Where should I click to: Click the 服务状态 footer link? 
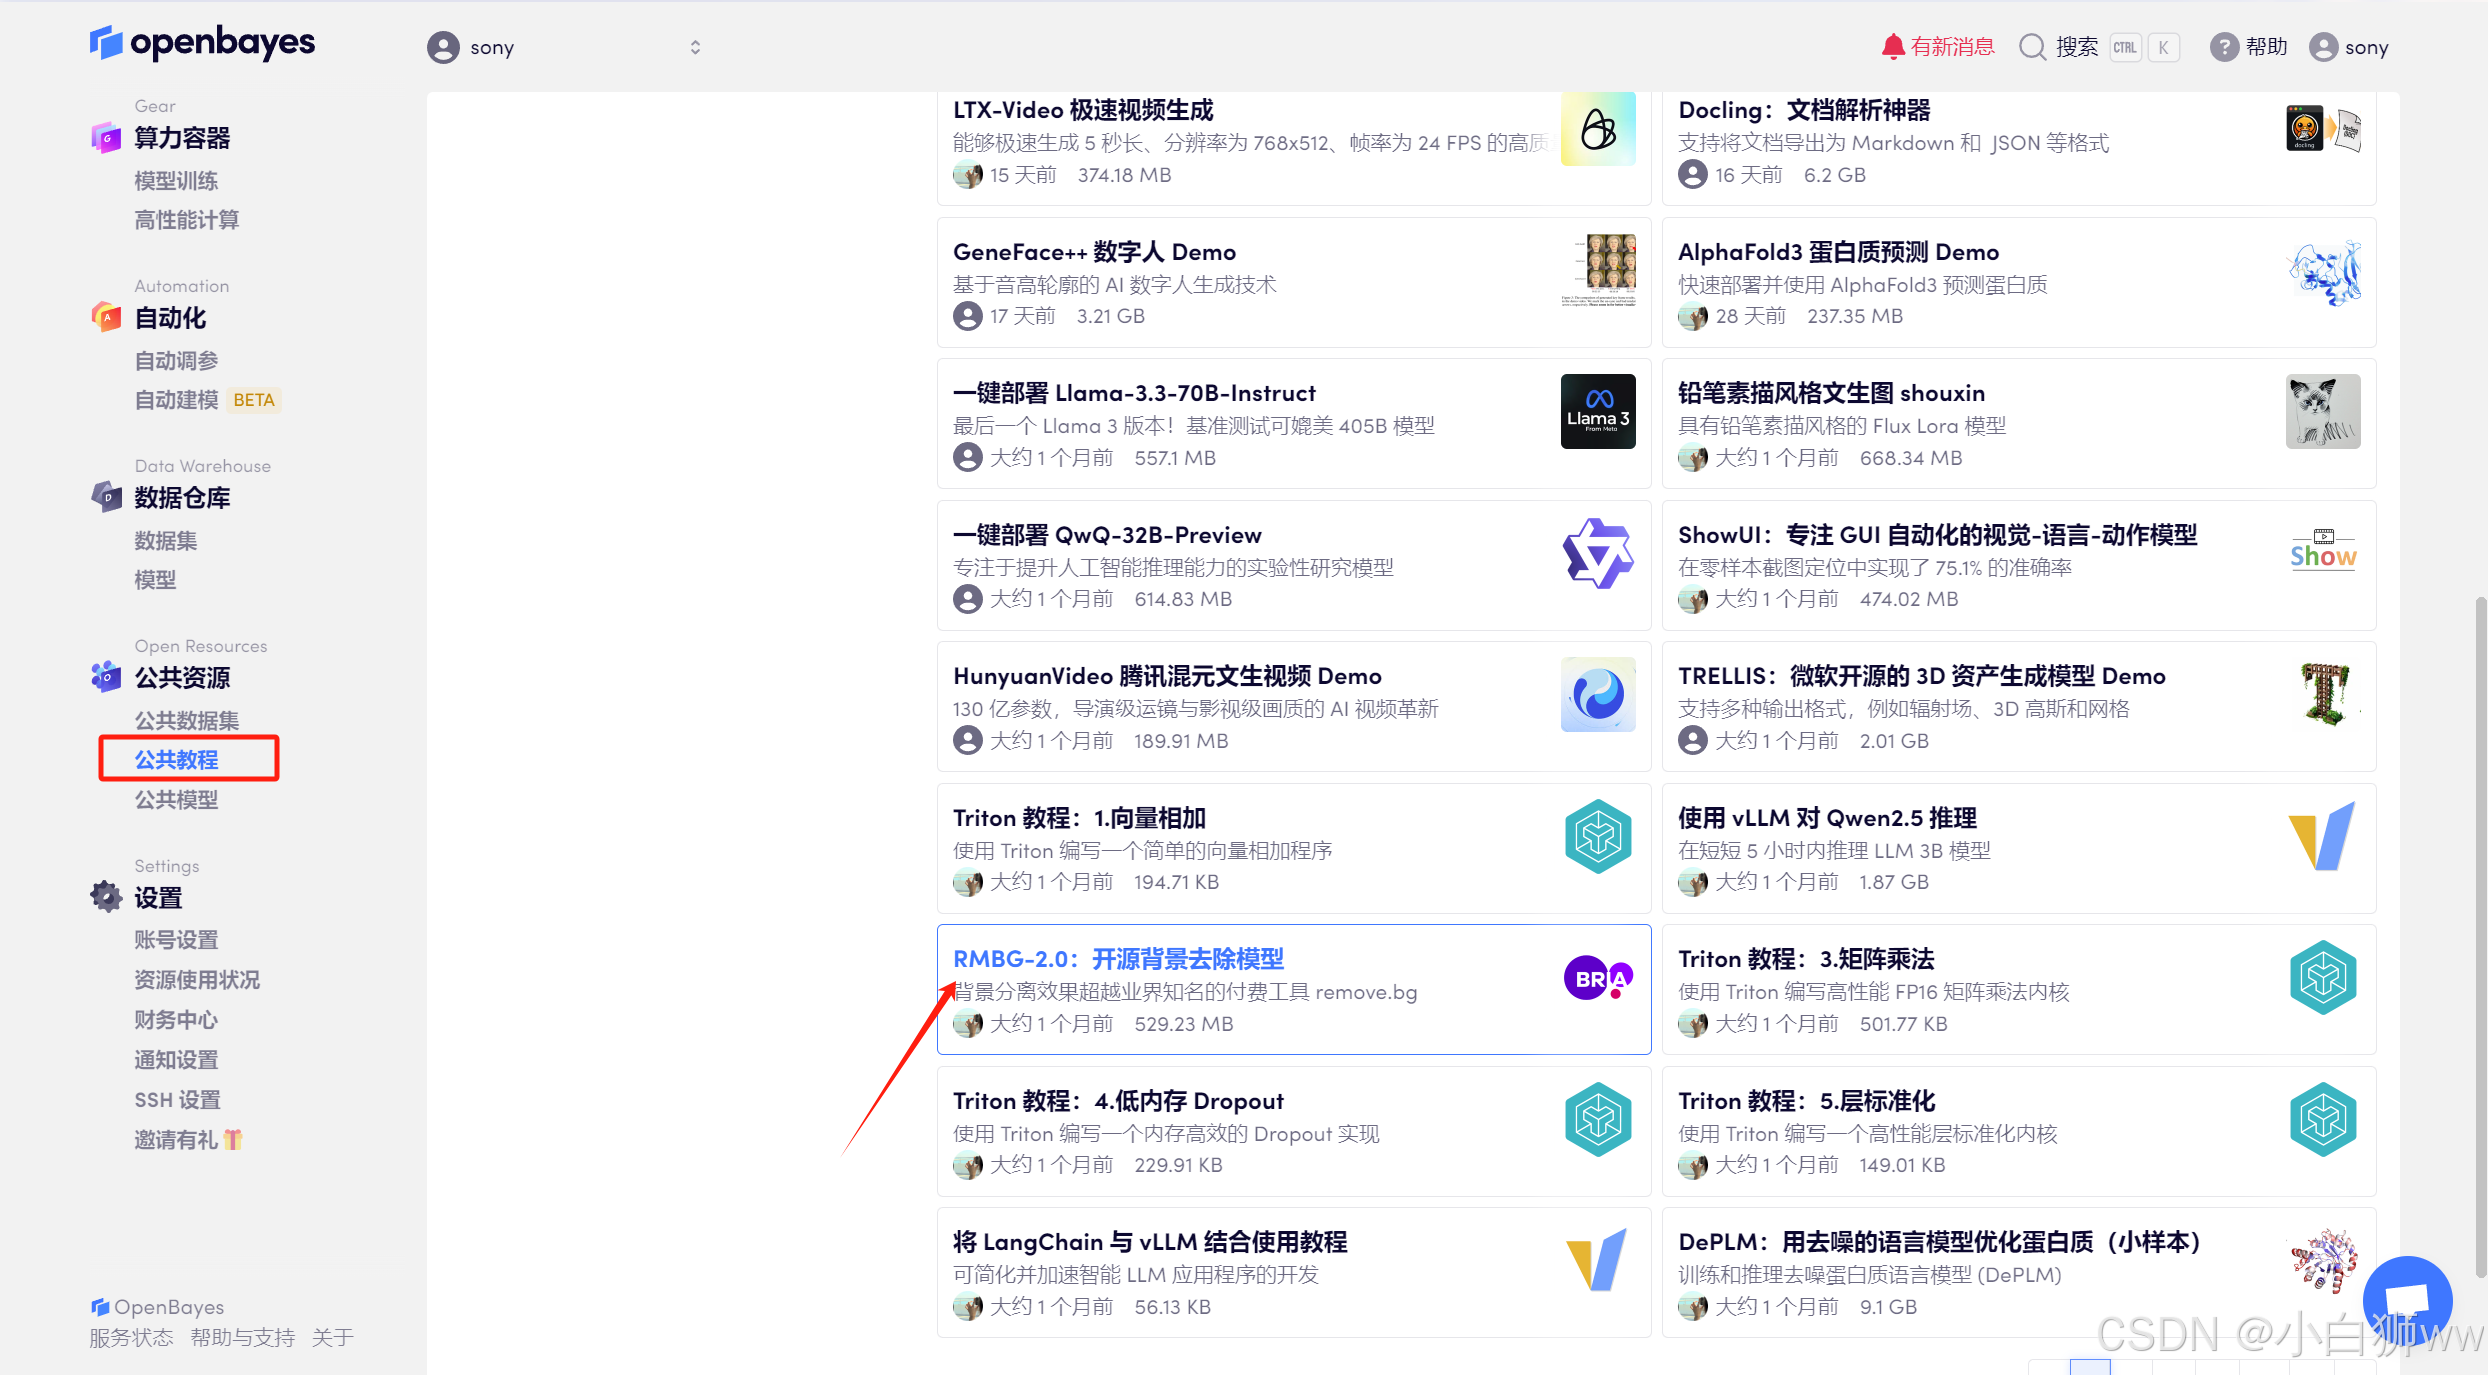pos(131,1337)
